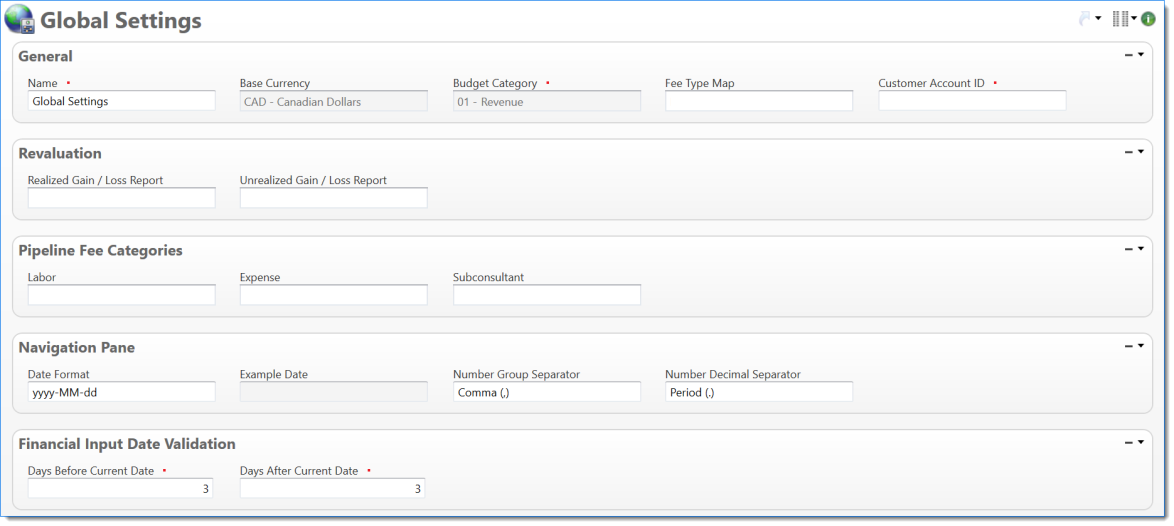
Task: Click the Number Group Separator Comma field
Action: 546,392
